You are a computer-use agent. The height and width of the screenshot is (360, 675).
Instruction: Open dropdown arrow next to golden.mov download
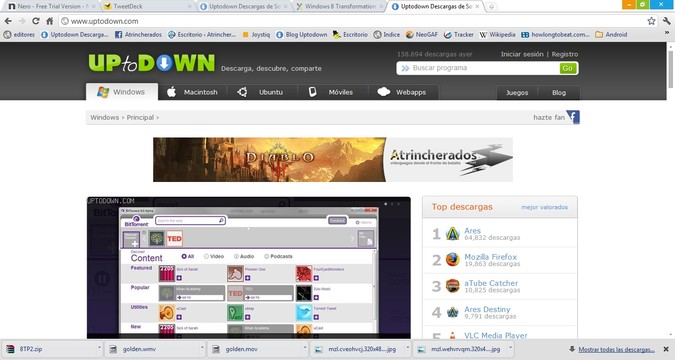[305, 348]
